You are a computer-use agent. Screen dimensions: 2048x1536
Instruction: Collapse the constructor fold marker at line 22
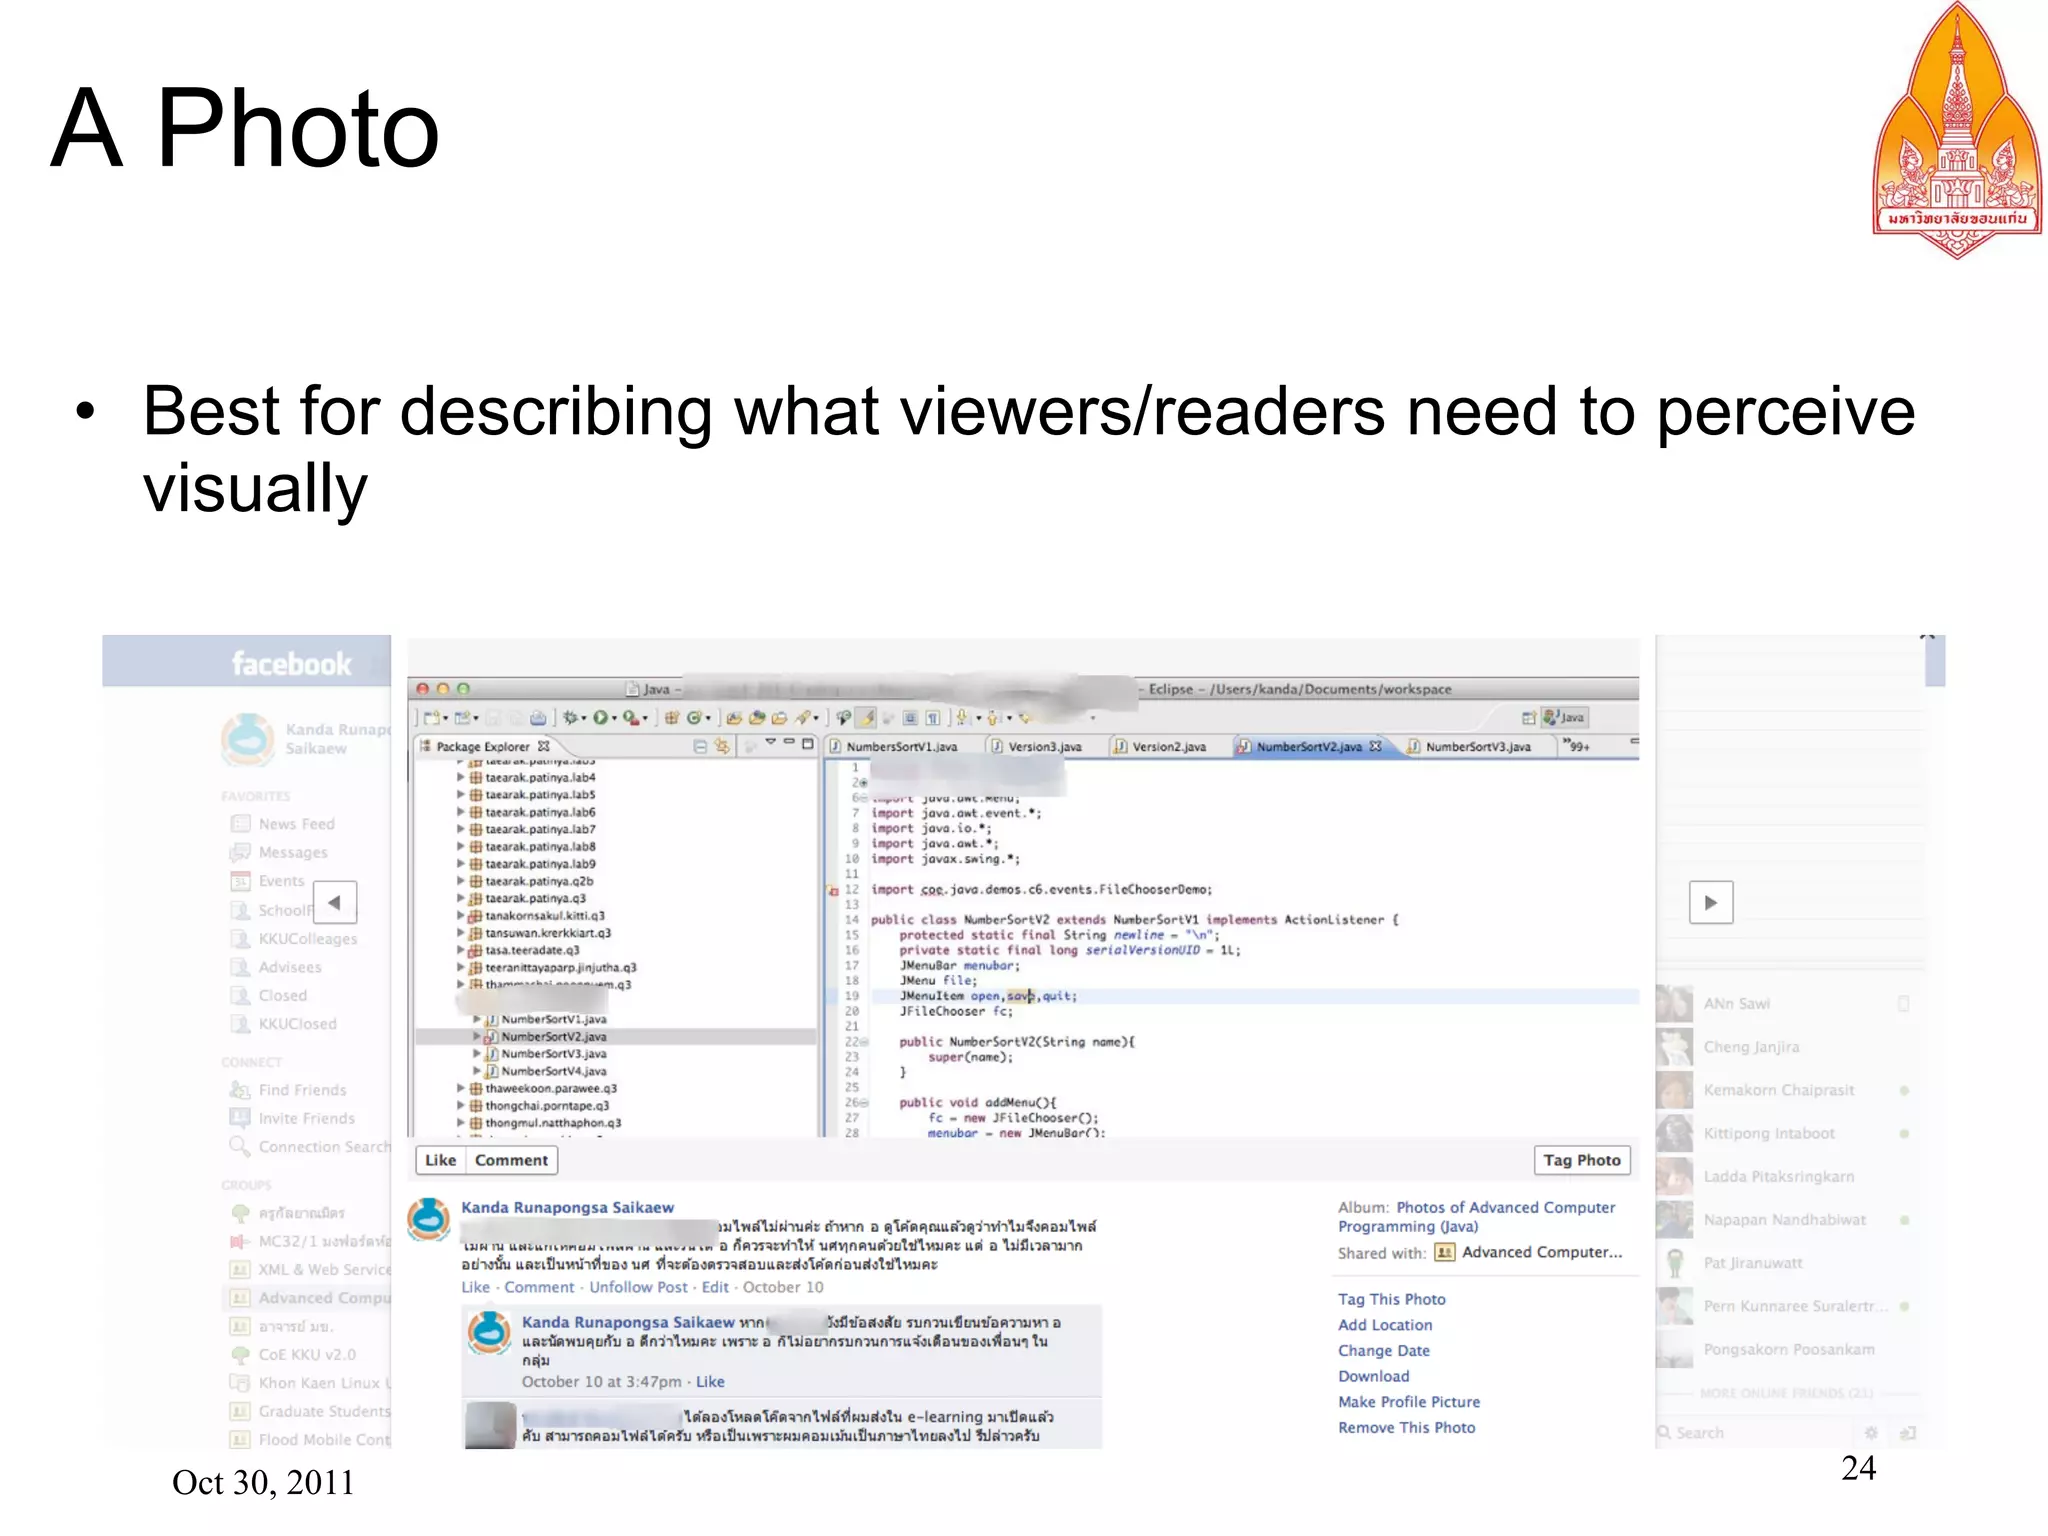863,1042
